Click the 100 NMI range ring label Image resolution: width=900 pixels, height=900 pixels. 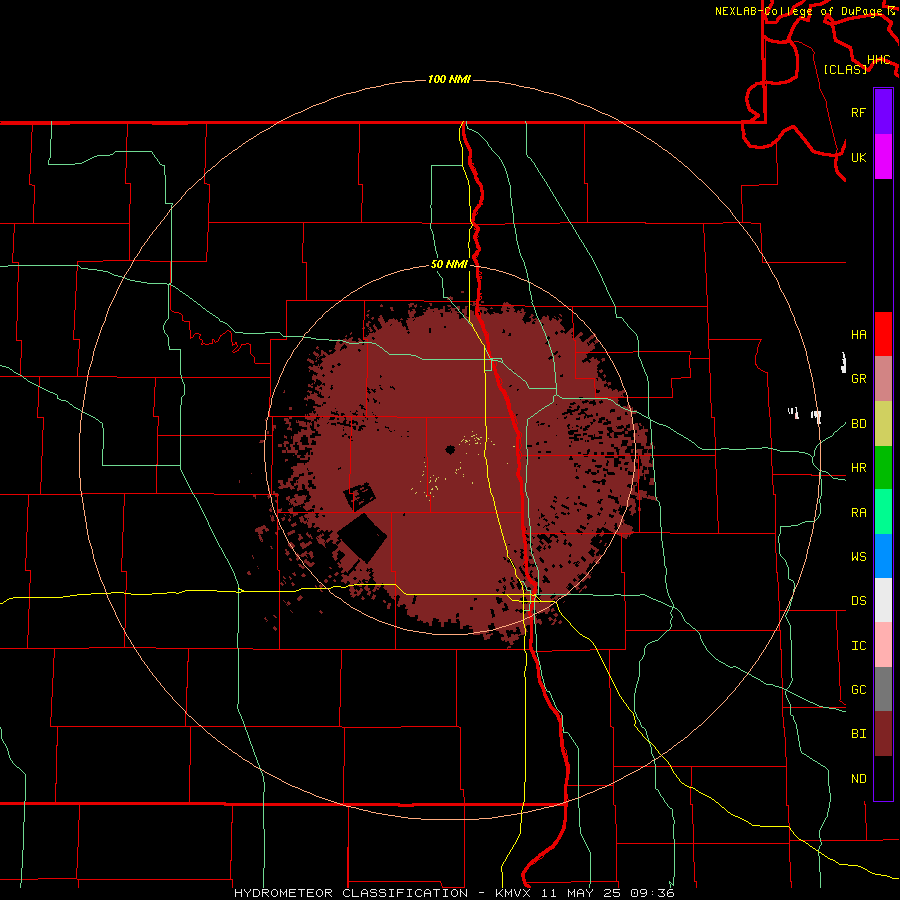[x=449, y=79]
